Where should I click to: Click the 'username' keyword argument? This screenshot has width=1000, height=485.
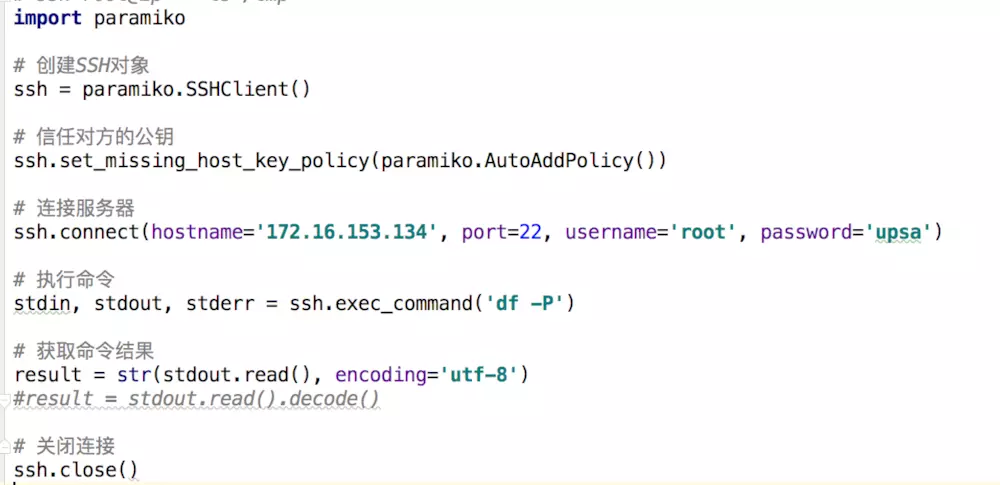coord(611,232)
